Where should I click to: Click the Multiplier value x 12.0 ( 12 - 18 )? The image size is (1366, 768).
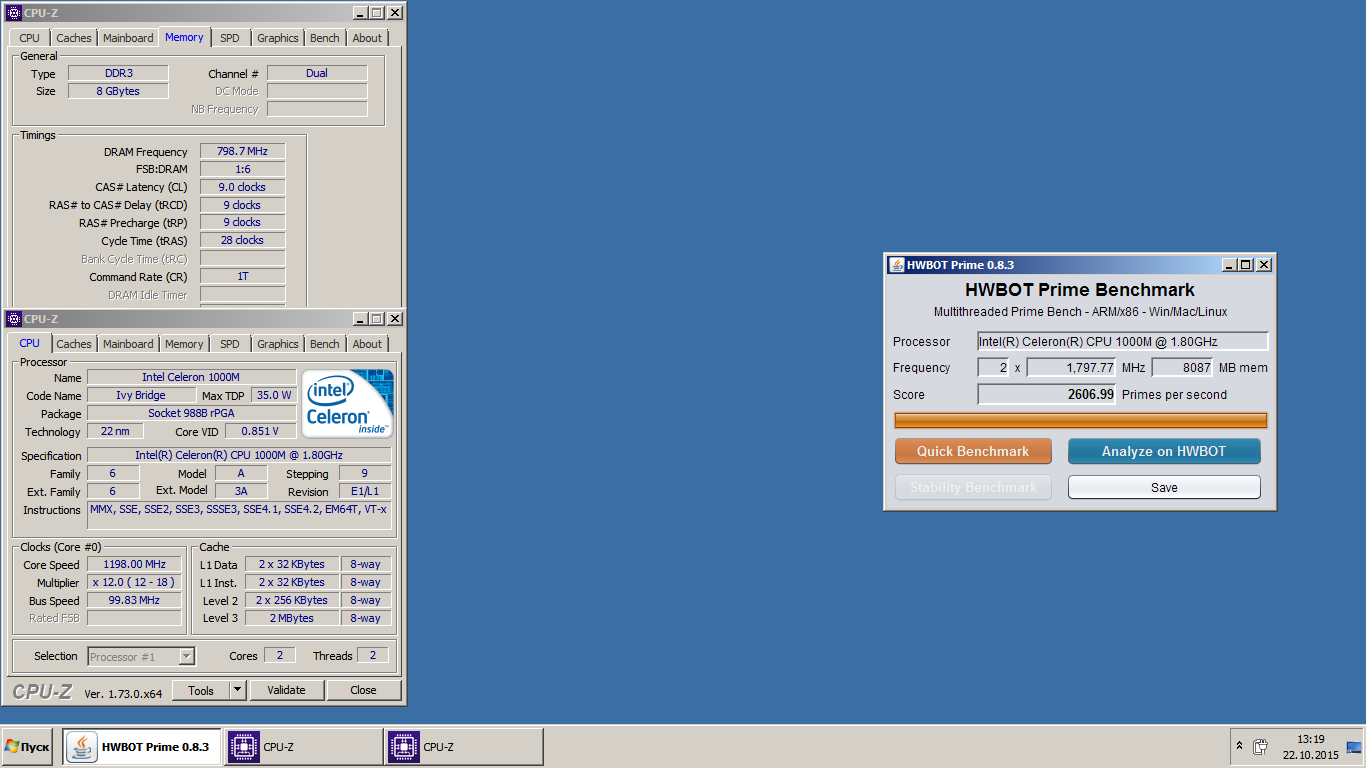[135, 582]
